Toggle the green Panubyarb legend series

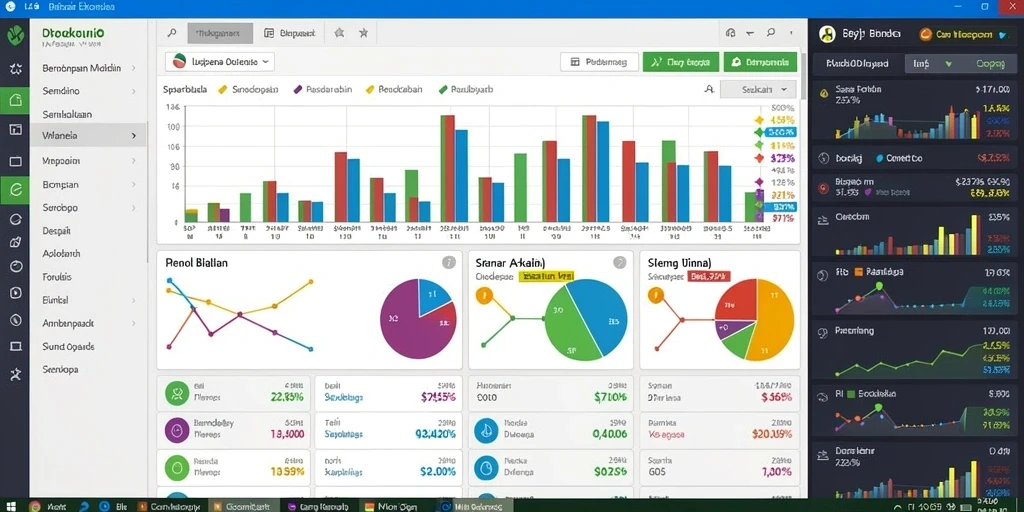point(466,89)
